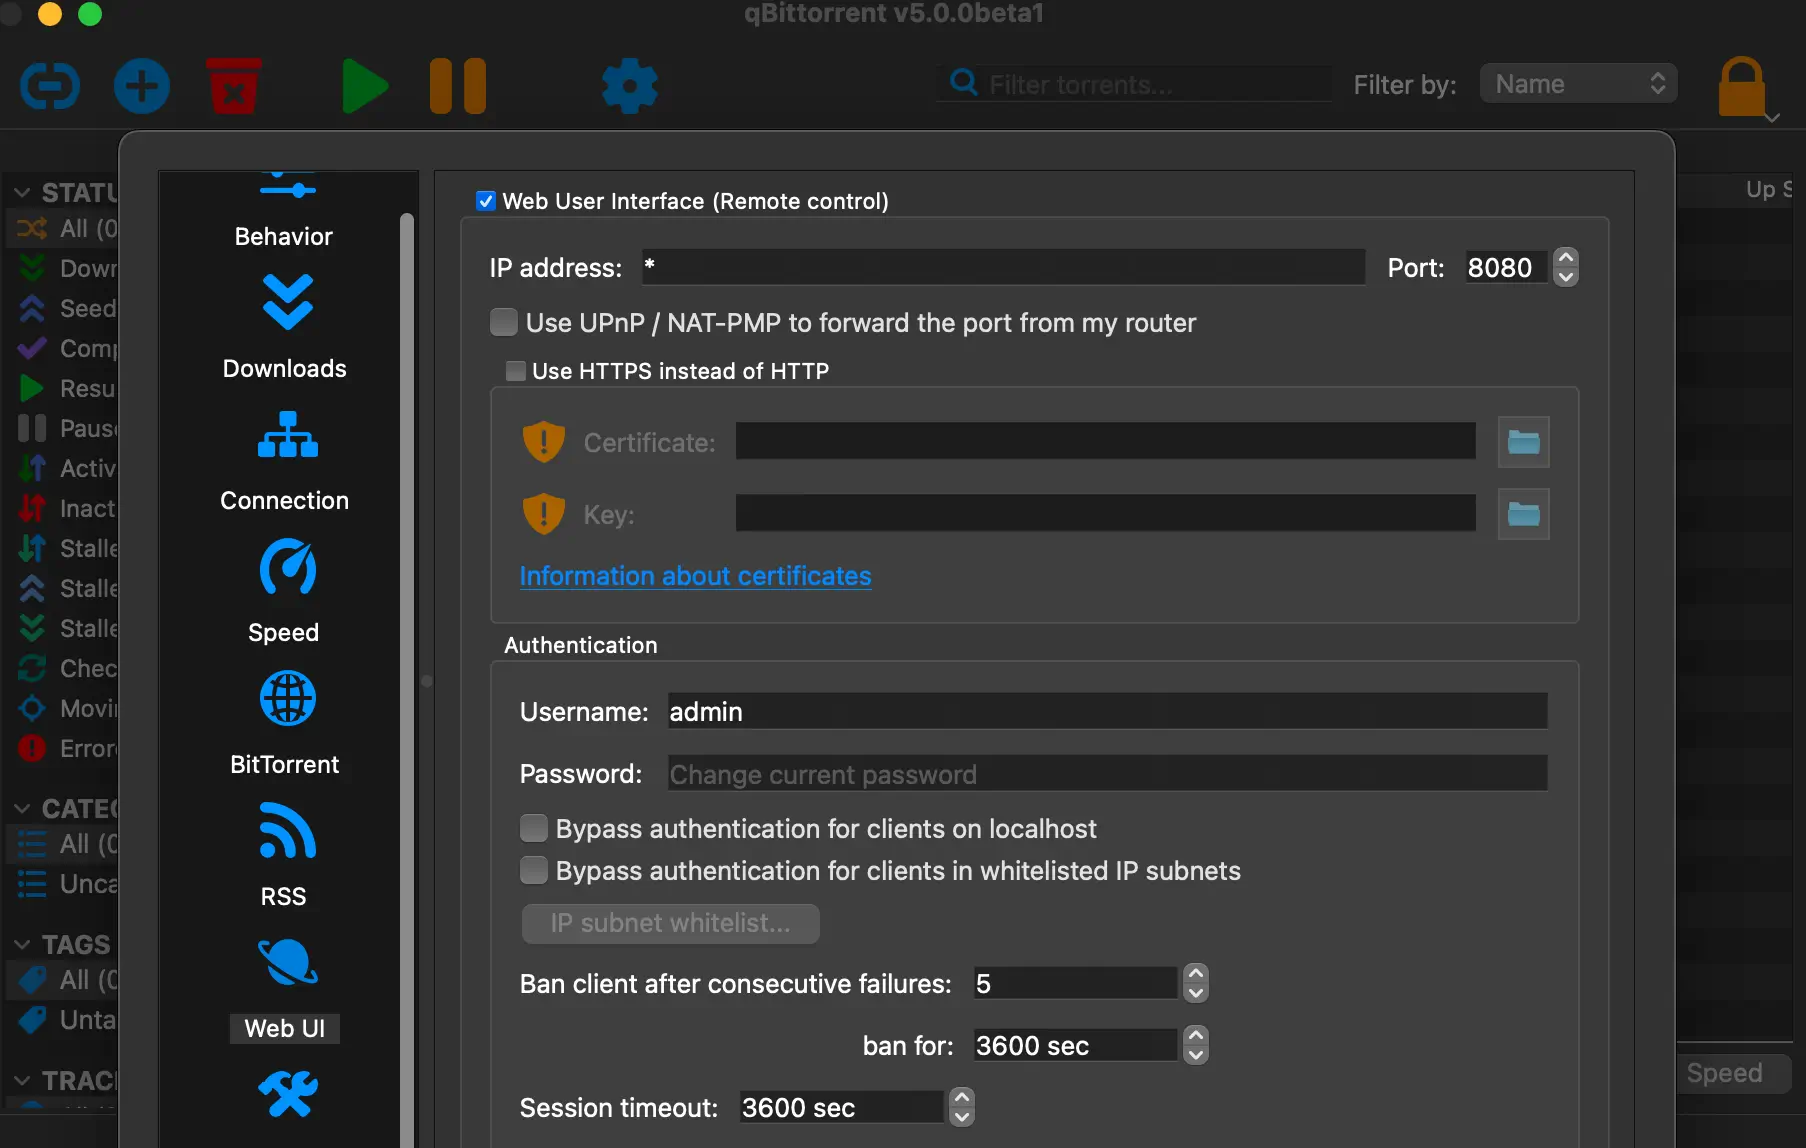Click the ban for 3600 sec field

(x=1074, y=1045)
